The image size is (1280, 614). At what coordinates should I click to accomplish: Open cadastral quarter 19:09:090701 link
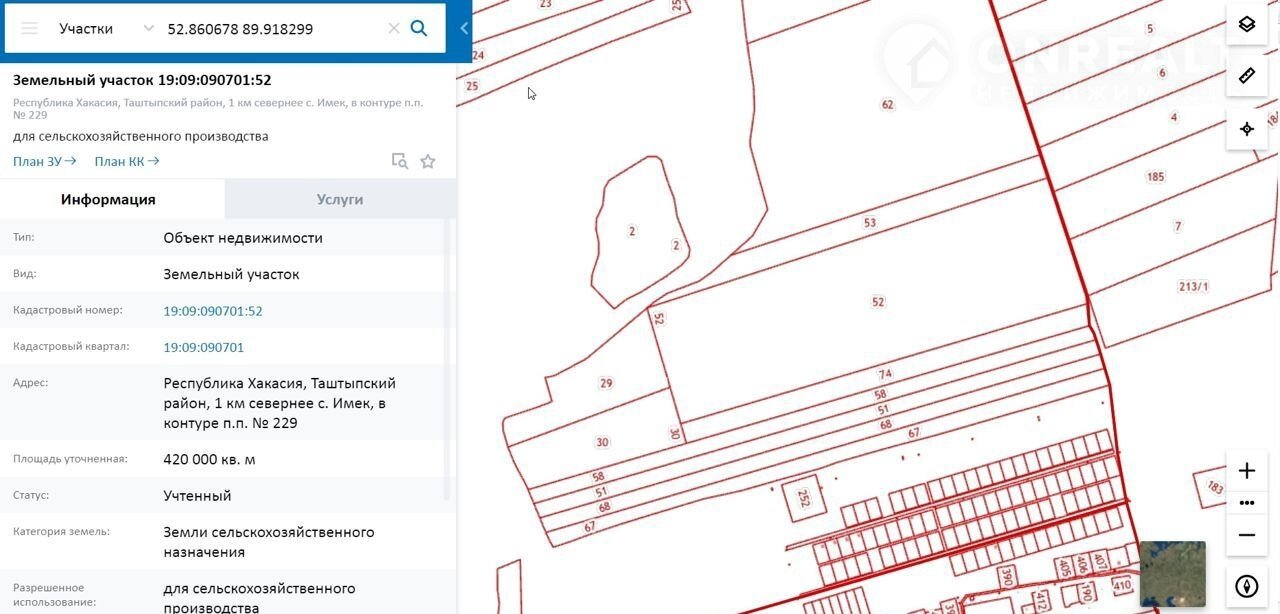pyautogui.click(x=204, y=347)
